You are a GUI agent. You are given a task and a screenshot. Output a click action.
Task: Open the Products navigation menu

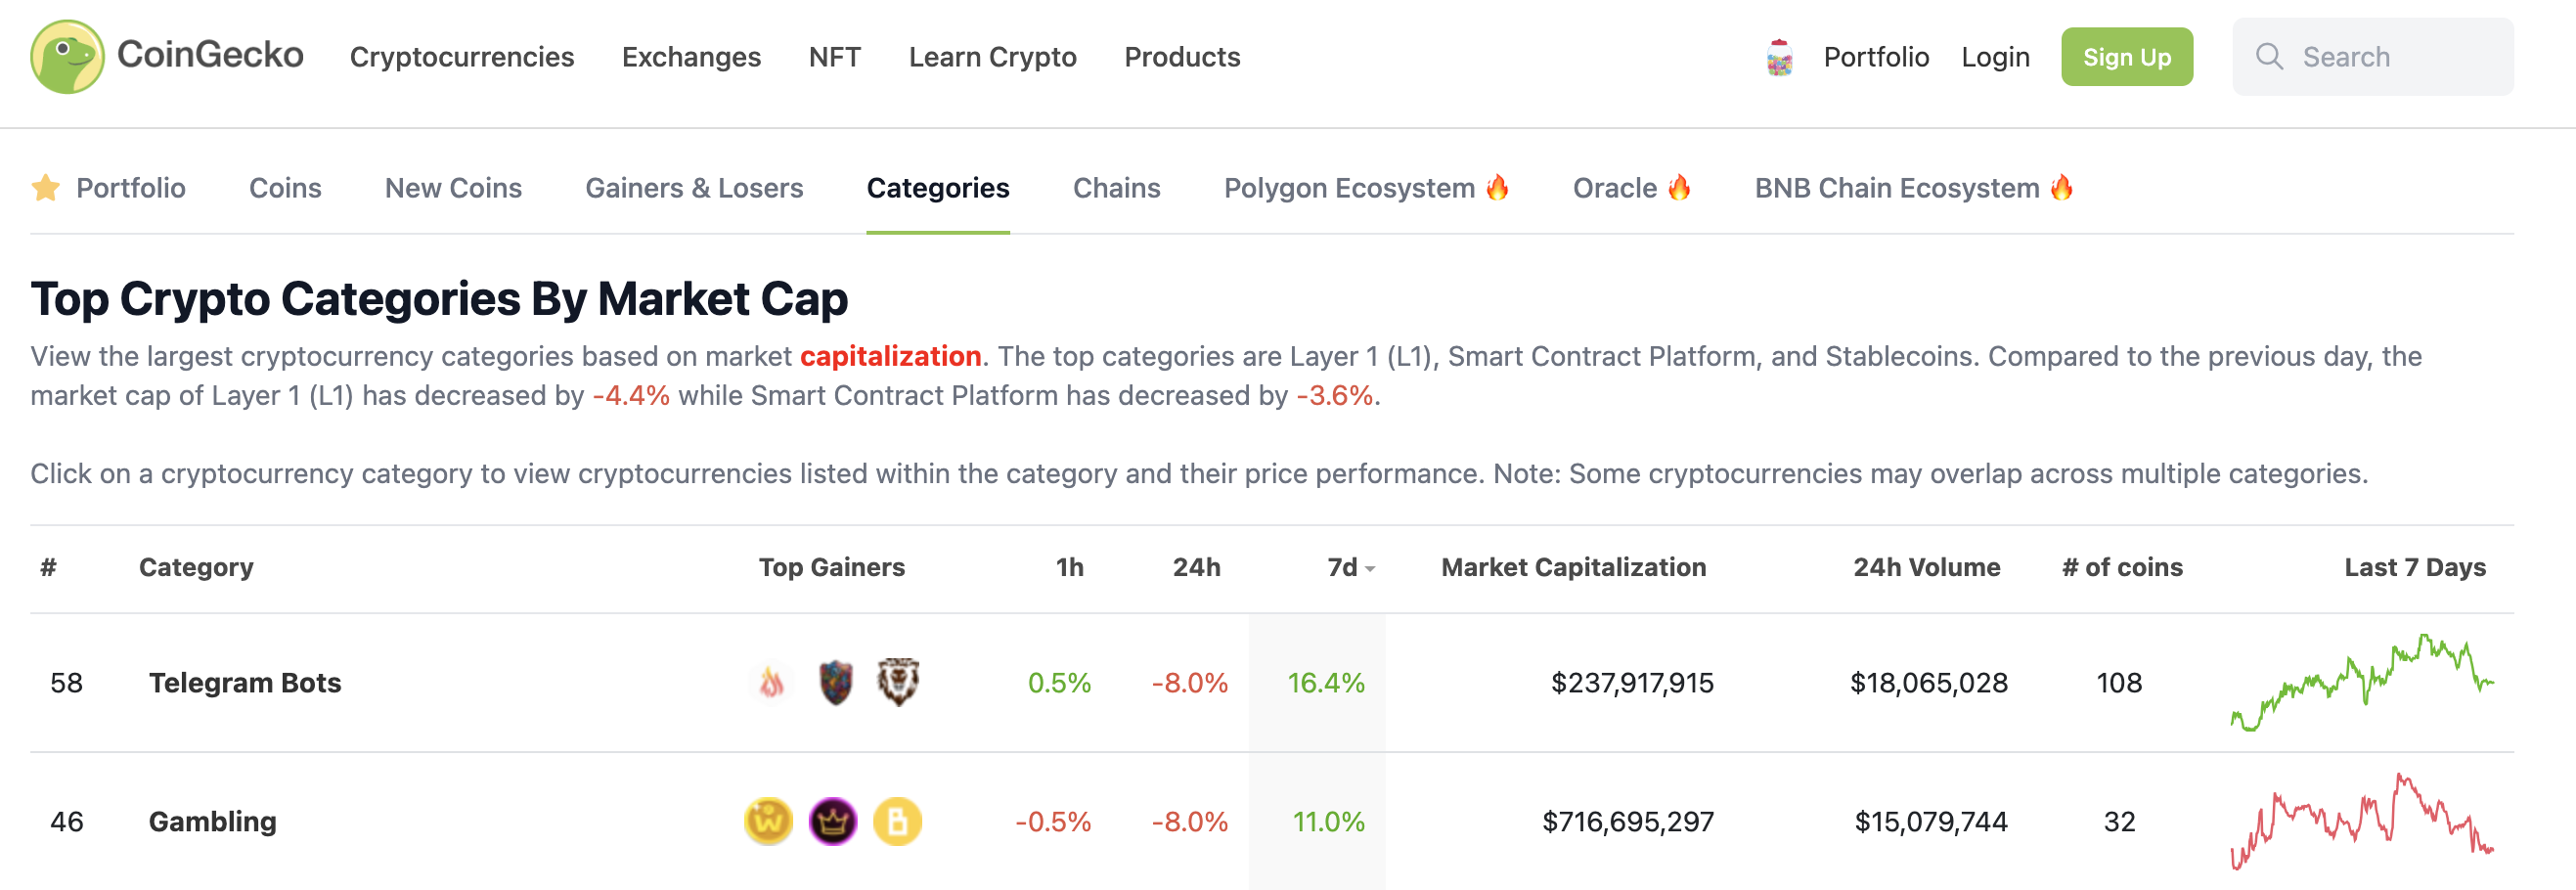coord(1182,57)
